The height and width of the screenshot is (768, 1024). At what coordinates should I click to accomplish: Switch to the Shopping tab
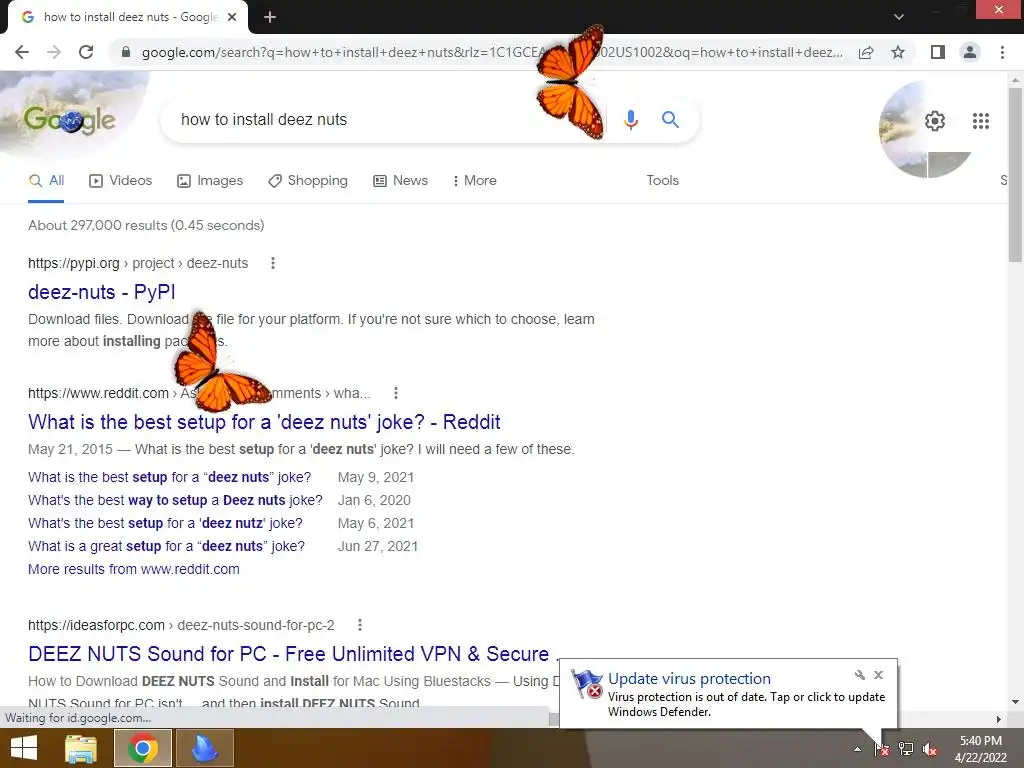click(x=308, y=181)
